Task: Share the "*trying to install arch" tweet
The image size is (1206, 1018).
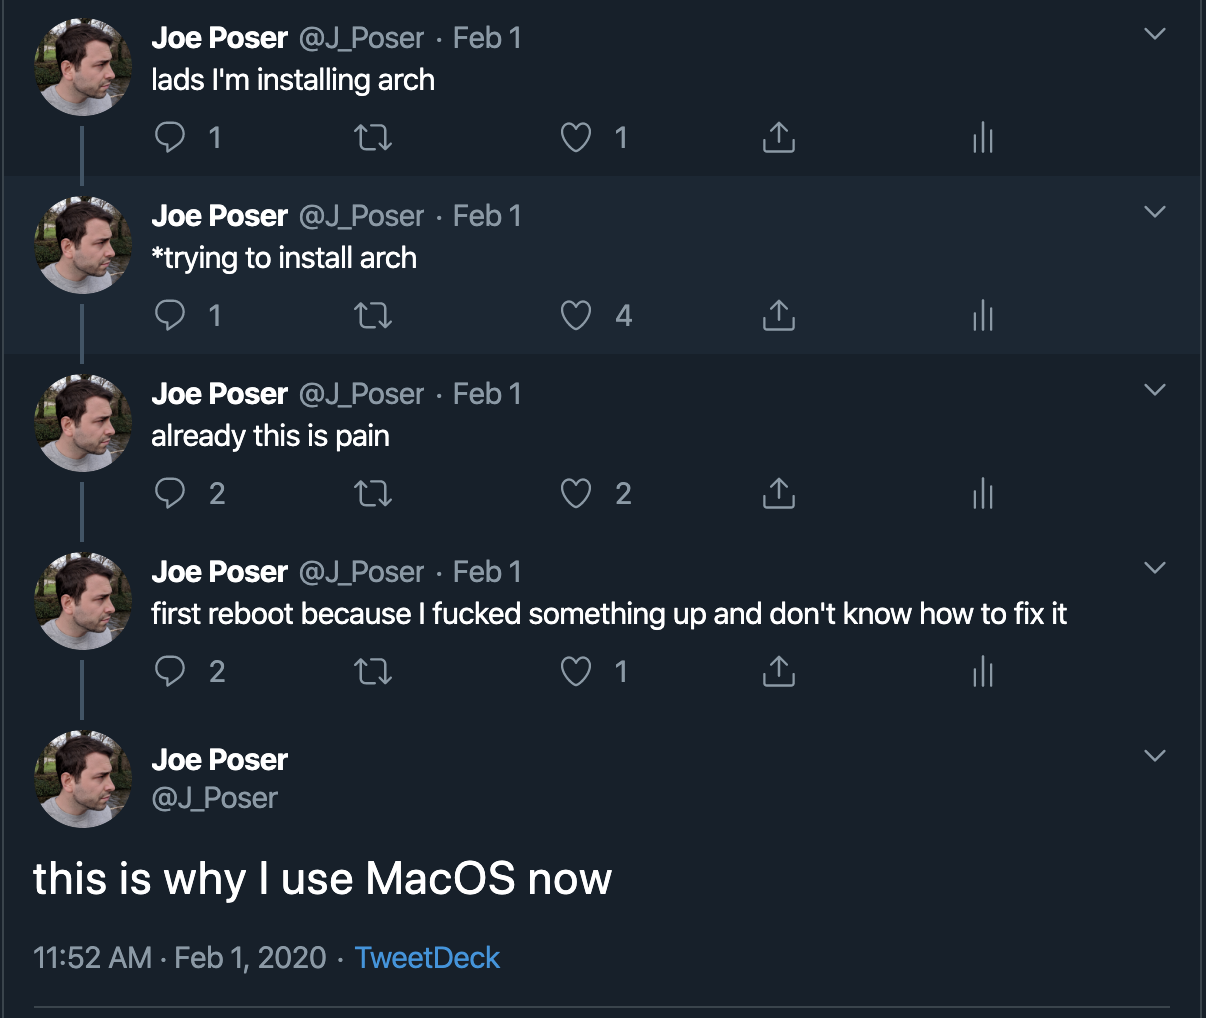Action: (x=779, y=316)
